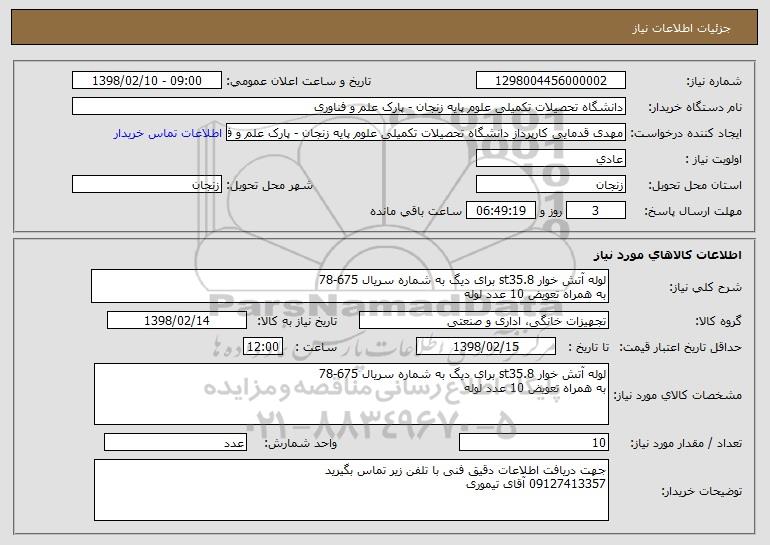Click the label تاریخ و ساعت اعلان عمومی
The image size is (770, 545).
click(299, 82)
